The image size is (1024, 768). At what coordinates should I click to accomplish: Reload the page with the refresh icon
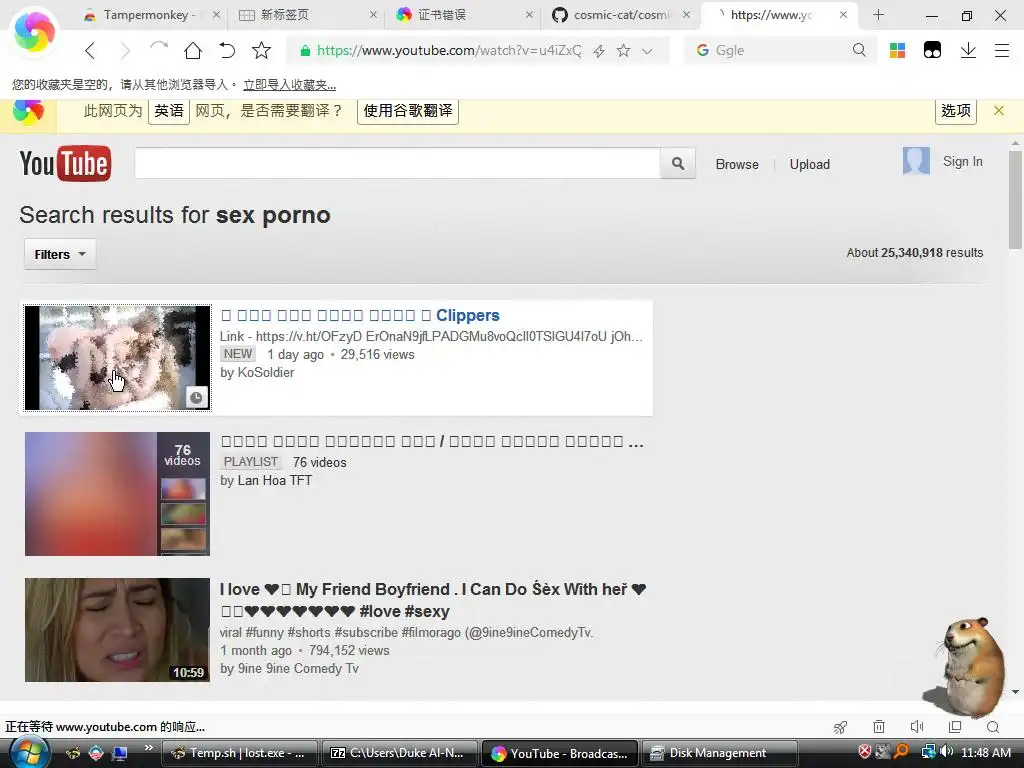[x=159, y=49]
